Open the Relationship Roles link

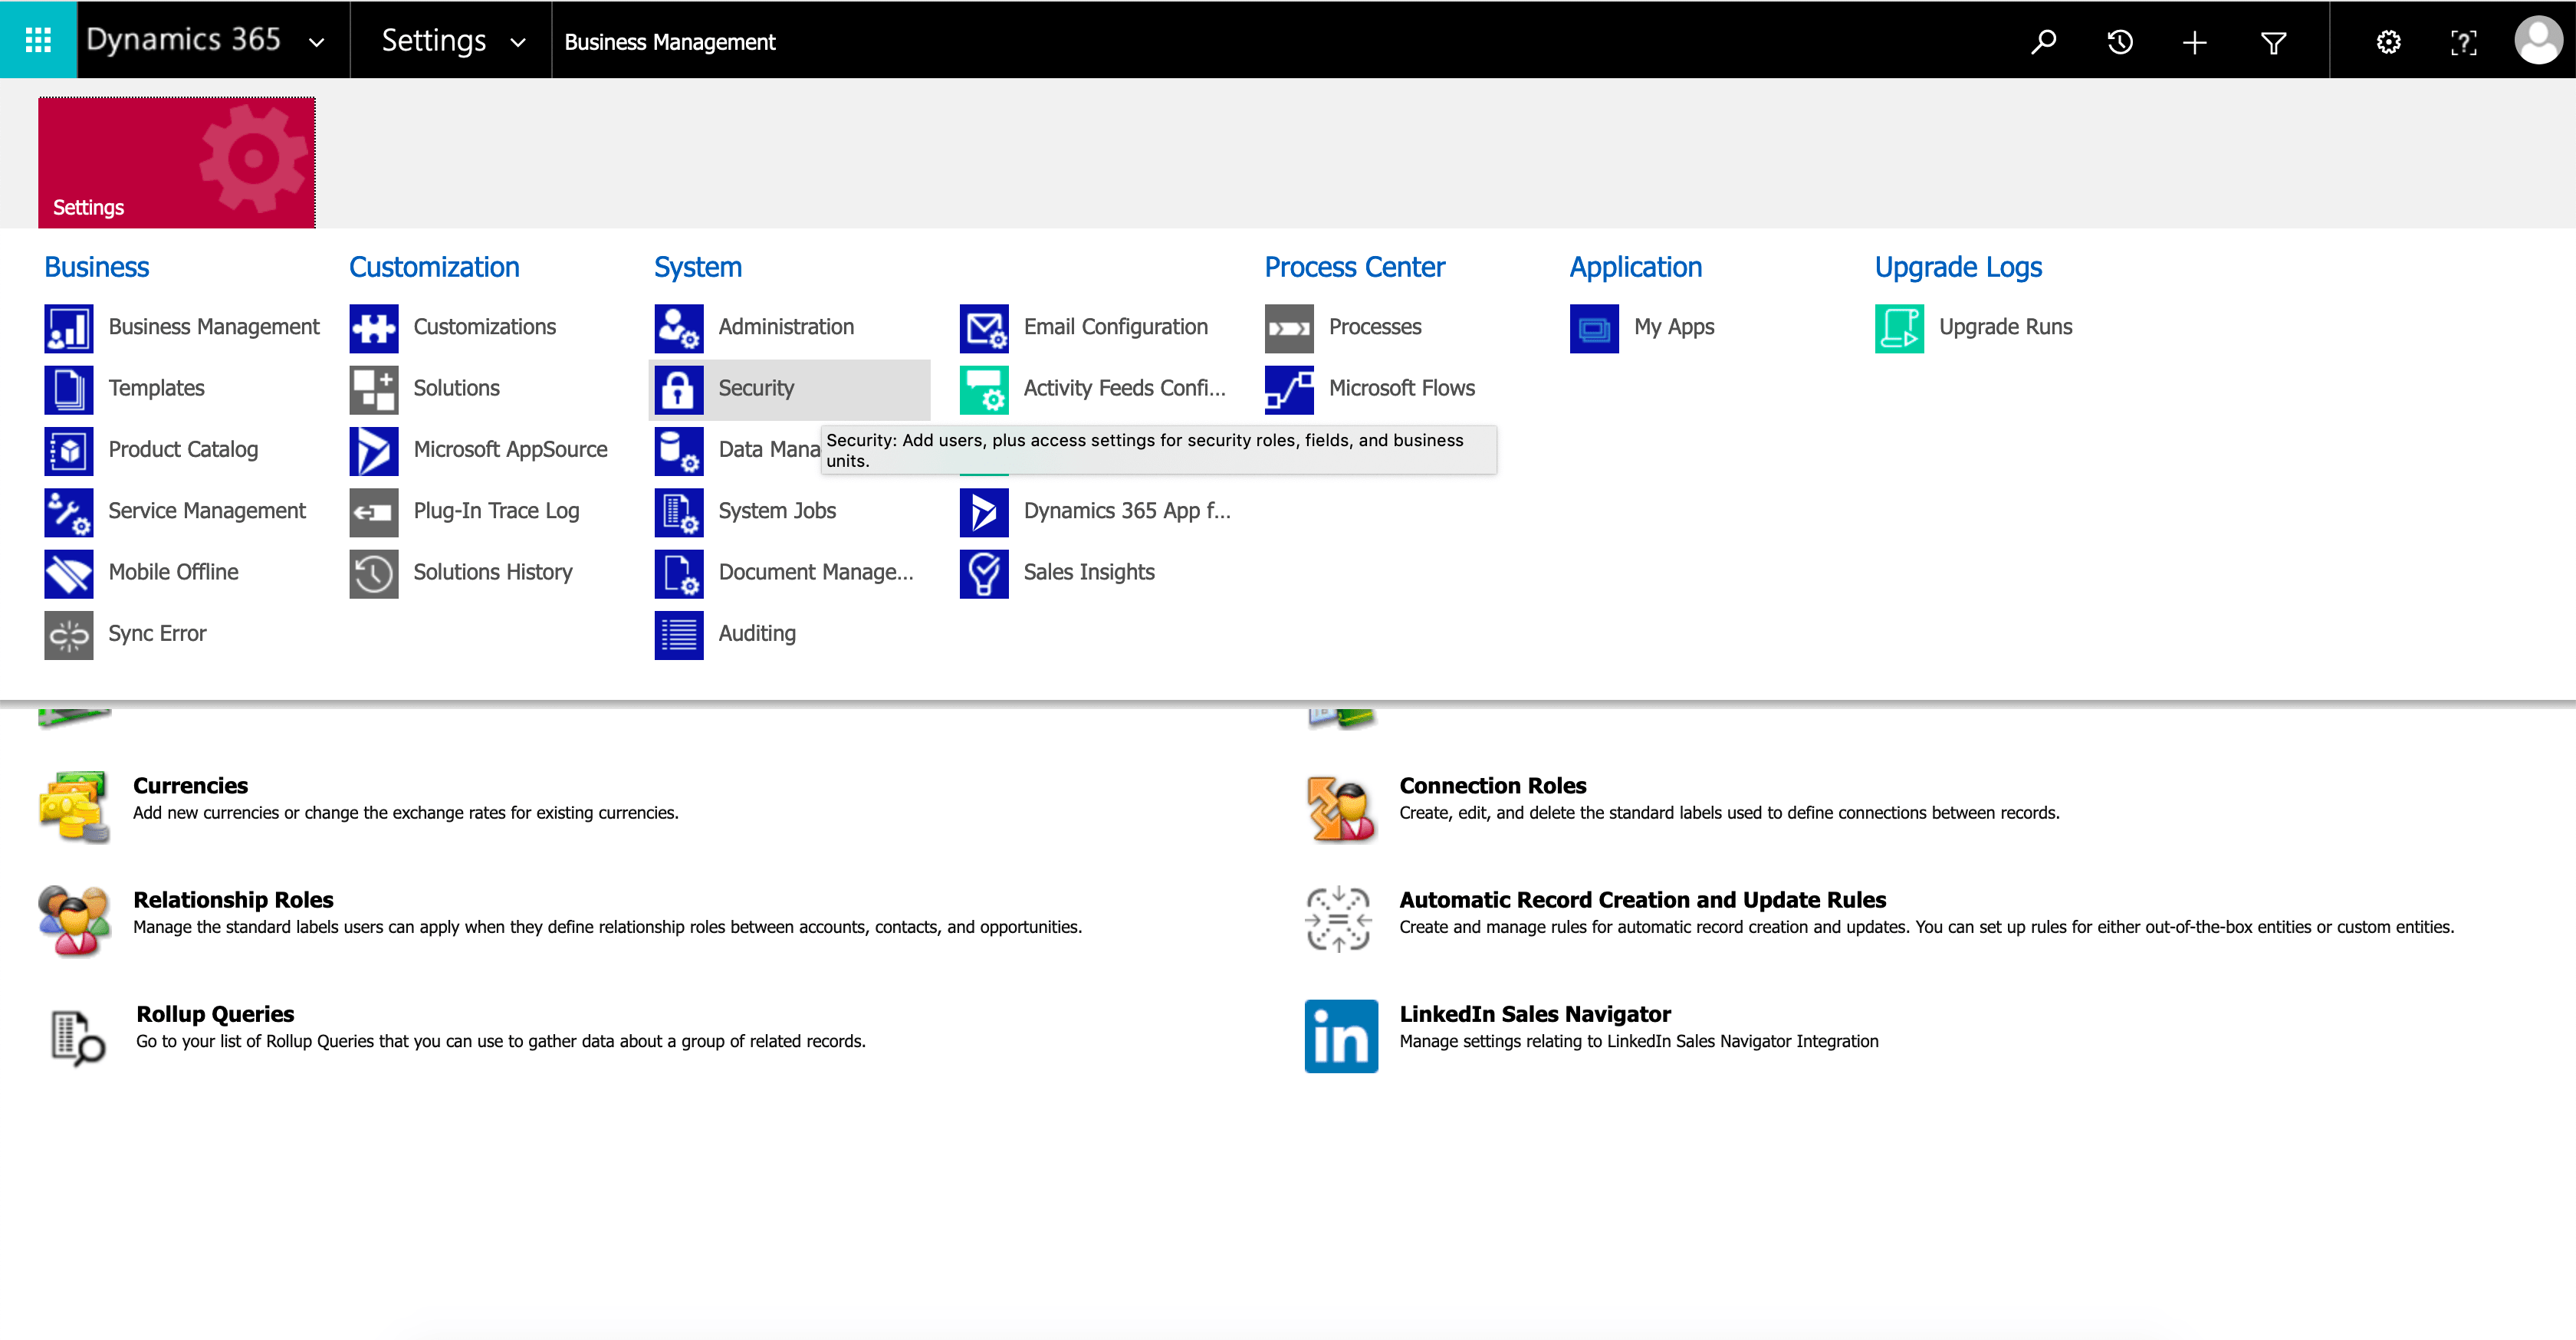[x=233, y=900]
